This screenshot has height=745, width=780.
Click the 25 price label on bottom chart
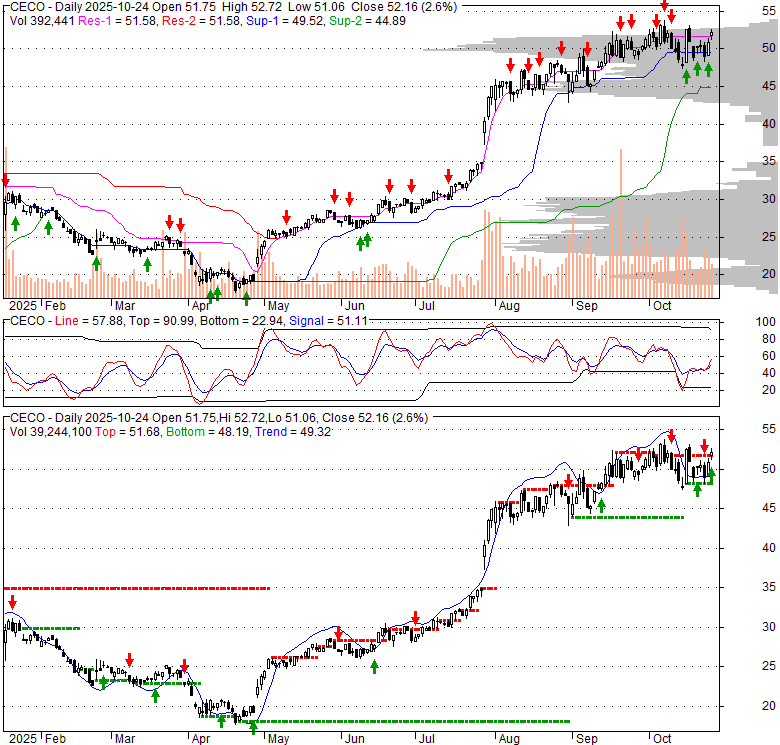coord(769,665)
